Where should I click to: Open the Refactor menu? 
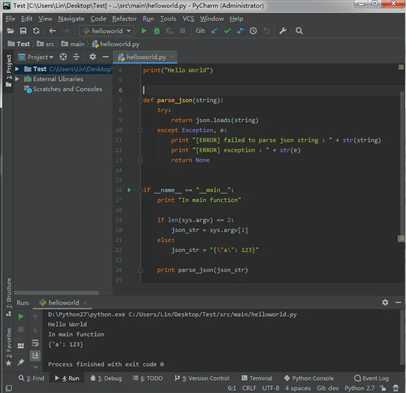124,19
